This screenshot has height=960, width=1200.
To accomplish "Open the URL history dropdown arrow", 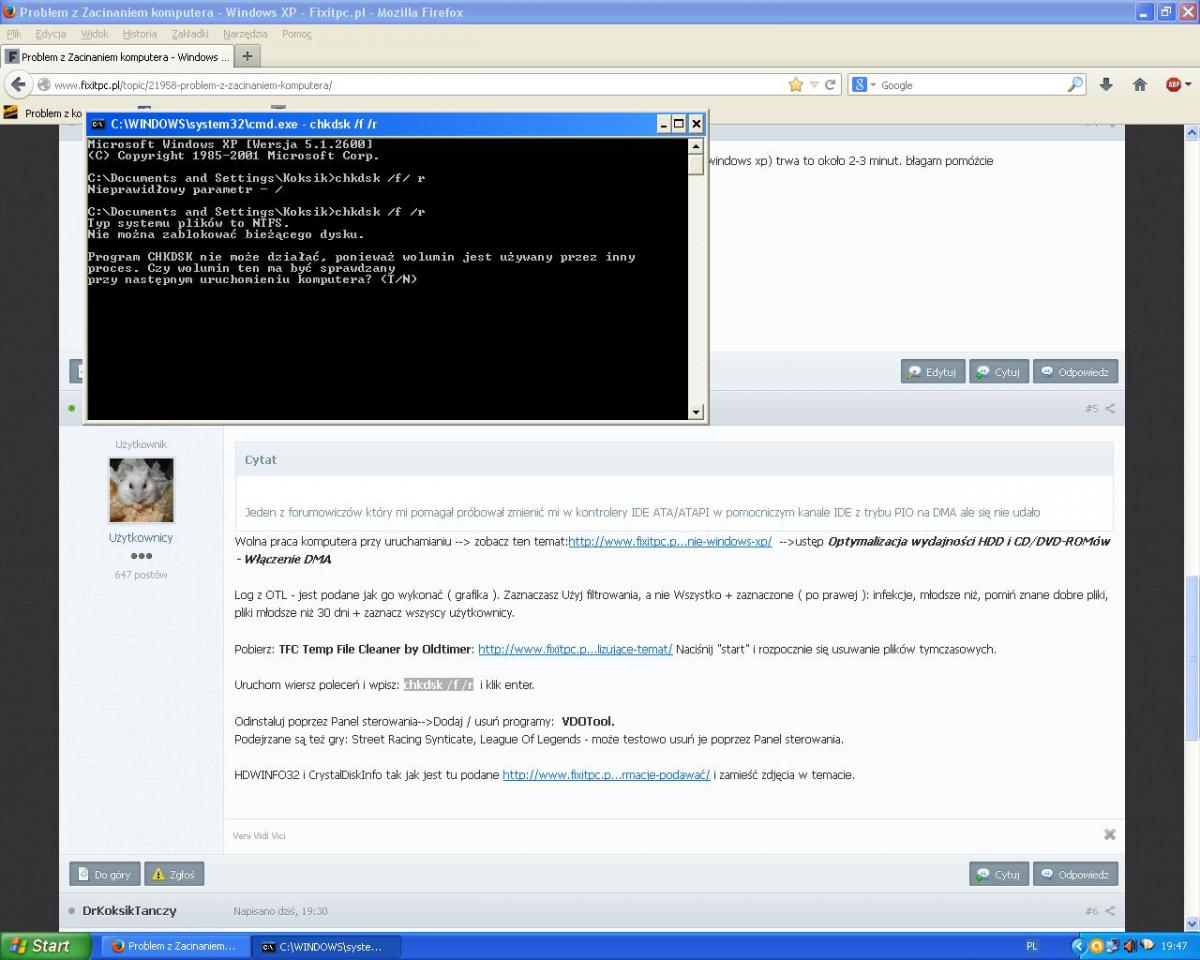I will (x=814, y=85).
